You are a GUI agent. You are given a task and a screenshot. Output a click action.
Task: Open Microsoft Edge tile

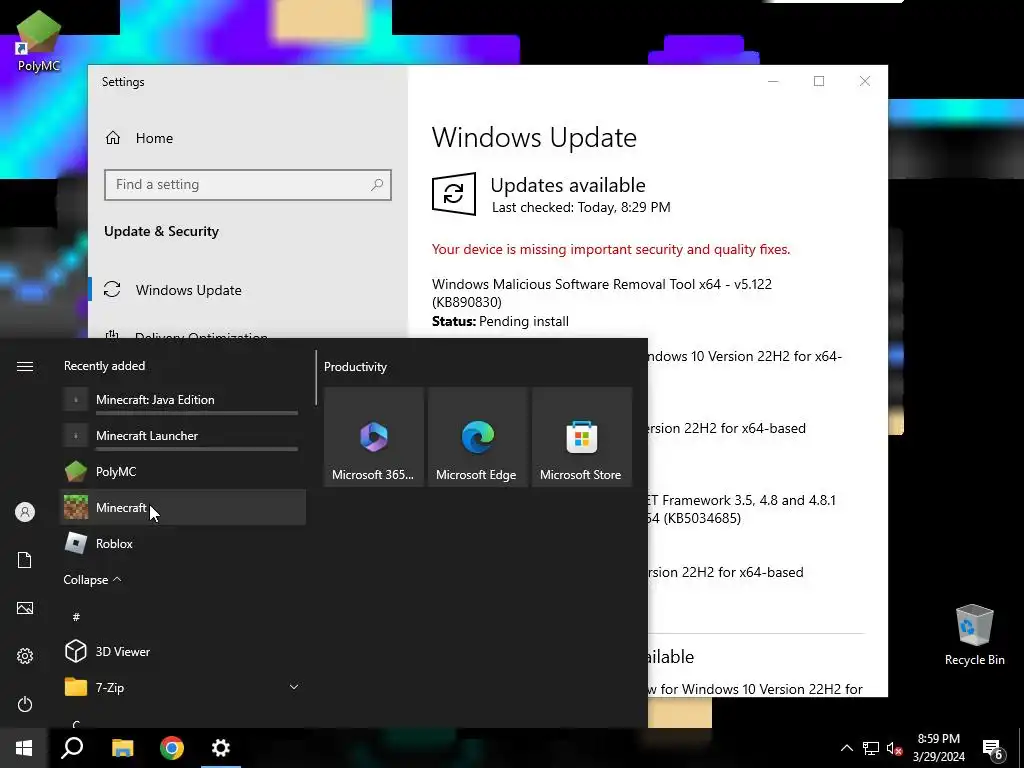(477, 437)
